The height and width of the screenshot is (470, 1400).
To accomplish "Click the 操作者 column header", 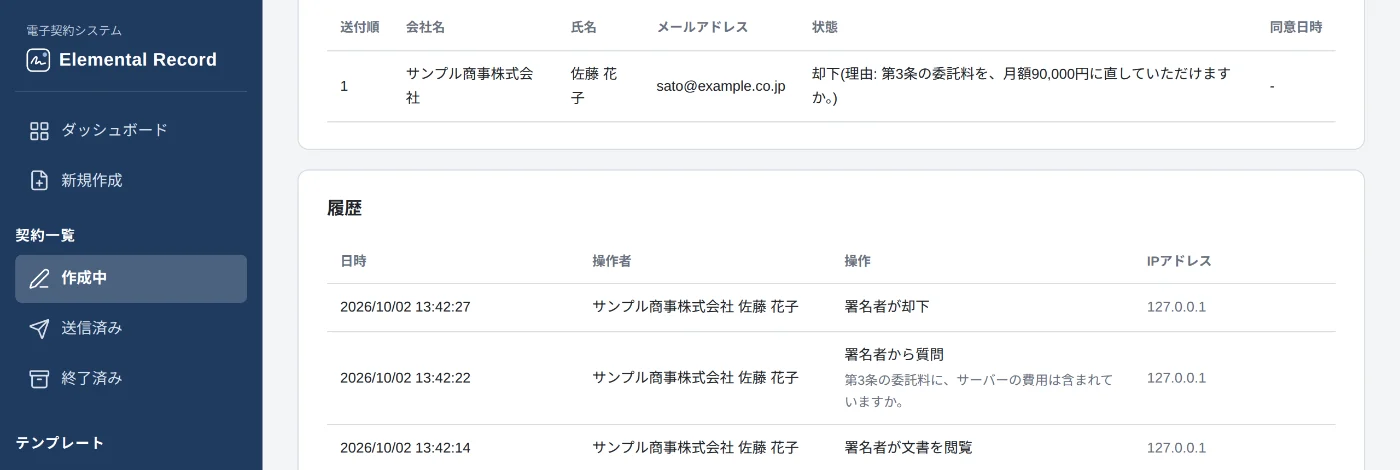I will 612,261.
